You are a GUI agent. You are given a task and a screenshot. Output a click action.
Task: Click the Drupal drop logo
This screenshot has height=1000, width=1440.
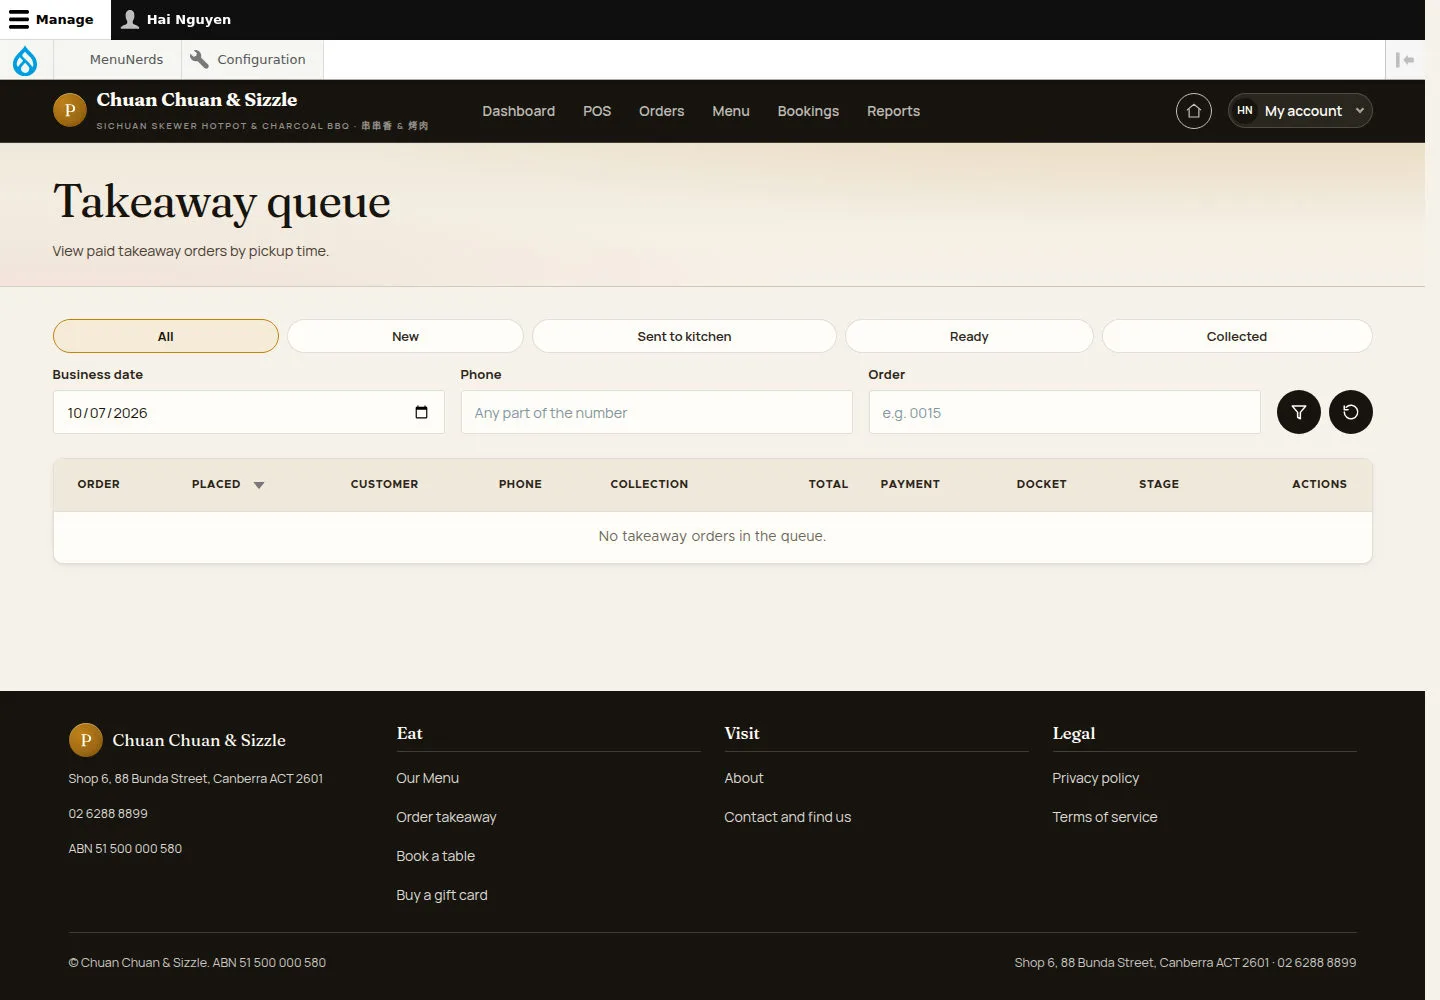(x=25, y=60)
